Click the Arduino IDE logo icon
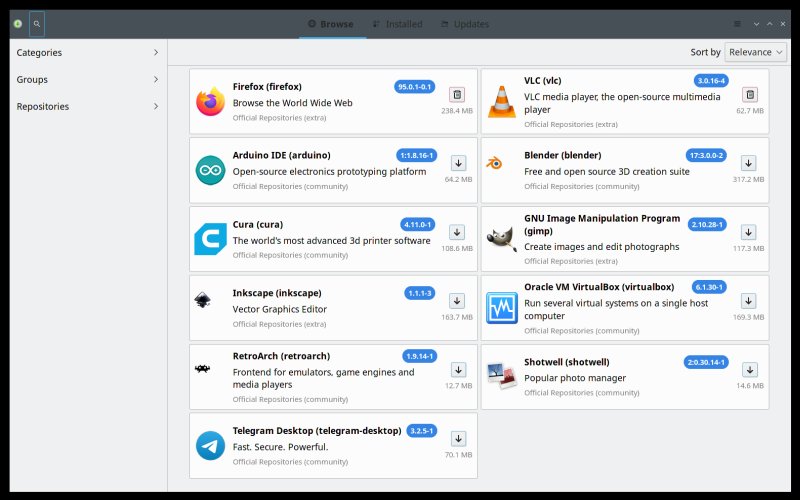800x500 pixels. pyautogui.click(x=210, y=170)
